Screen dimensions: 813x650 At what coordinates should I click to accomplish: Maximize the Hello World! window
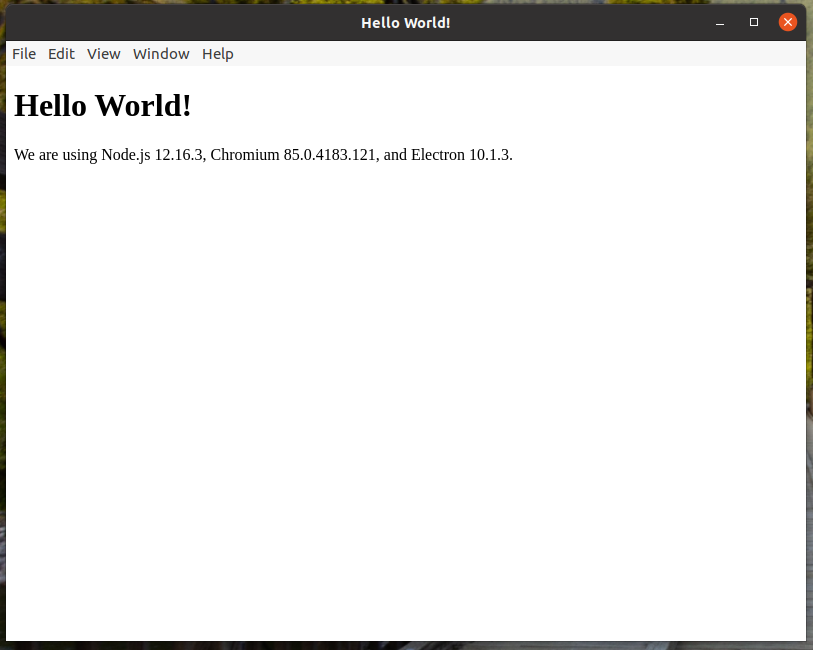(754, 22)
